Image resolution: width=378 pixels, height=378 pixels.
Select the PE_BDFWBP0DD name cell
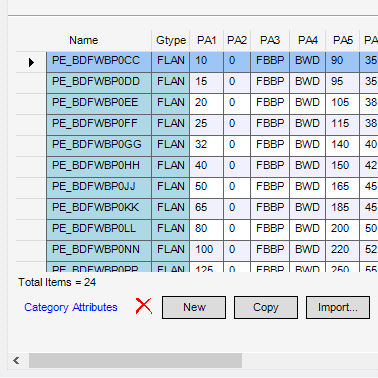point(99,83)
